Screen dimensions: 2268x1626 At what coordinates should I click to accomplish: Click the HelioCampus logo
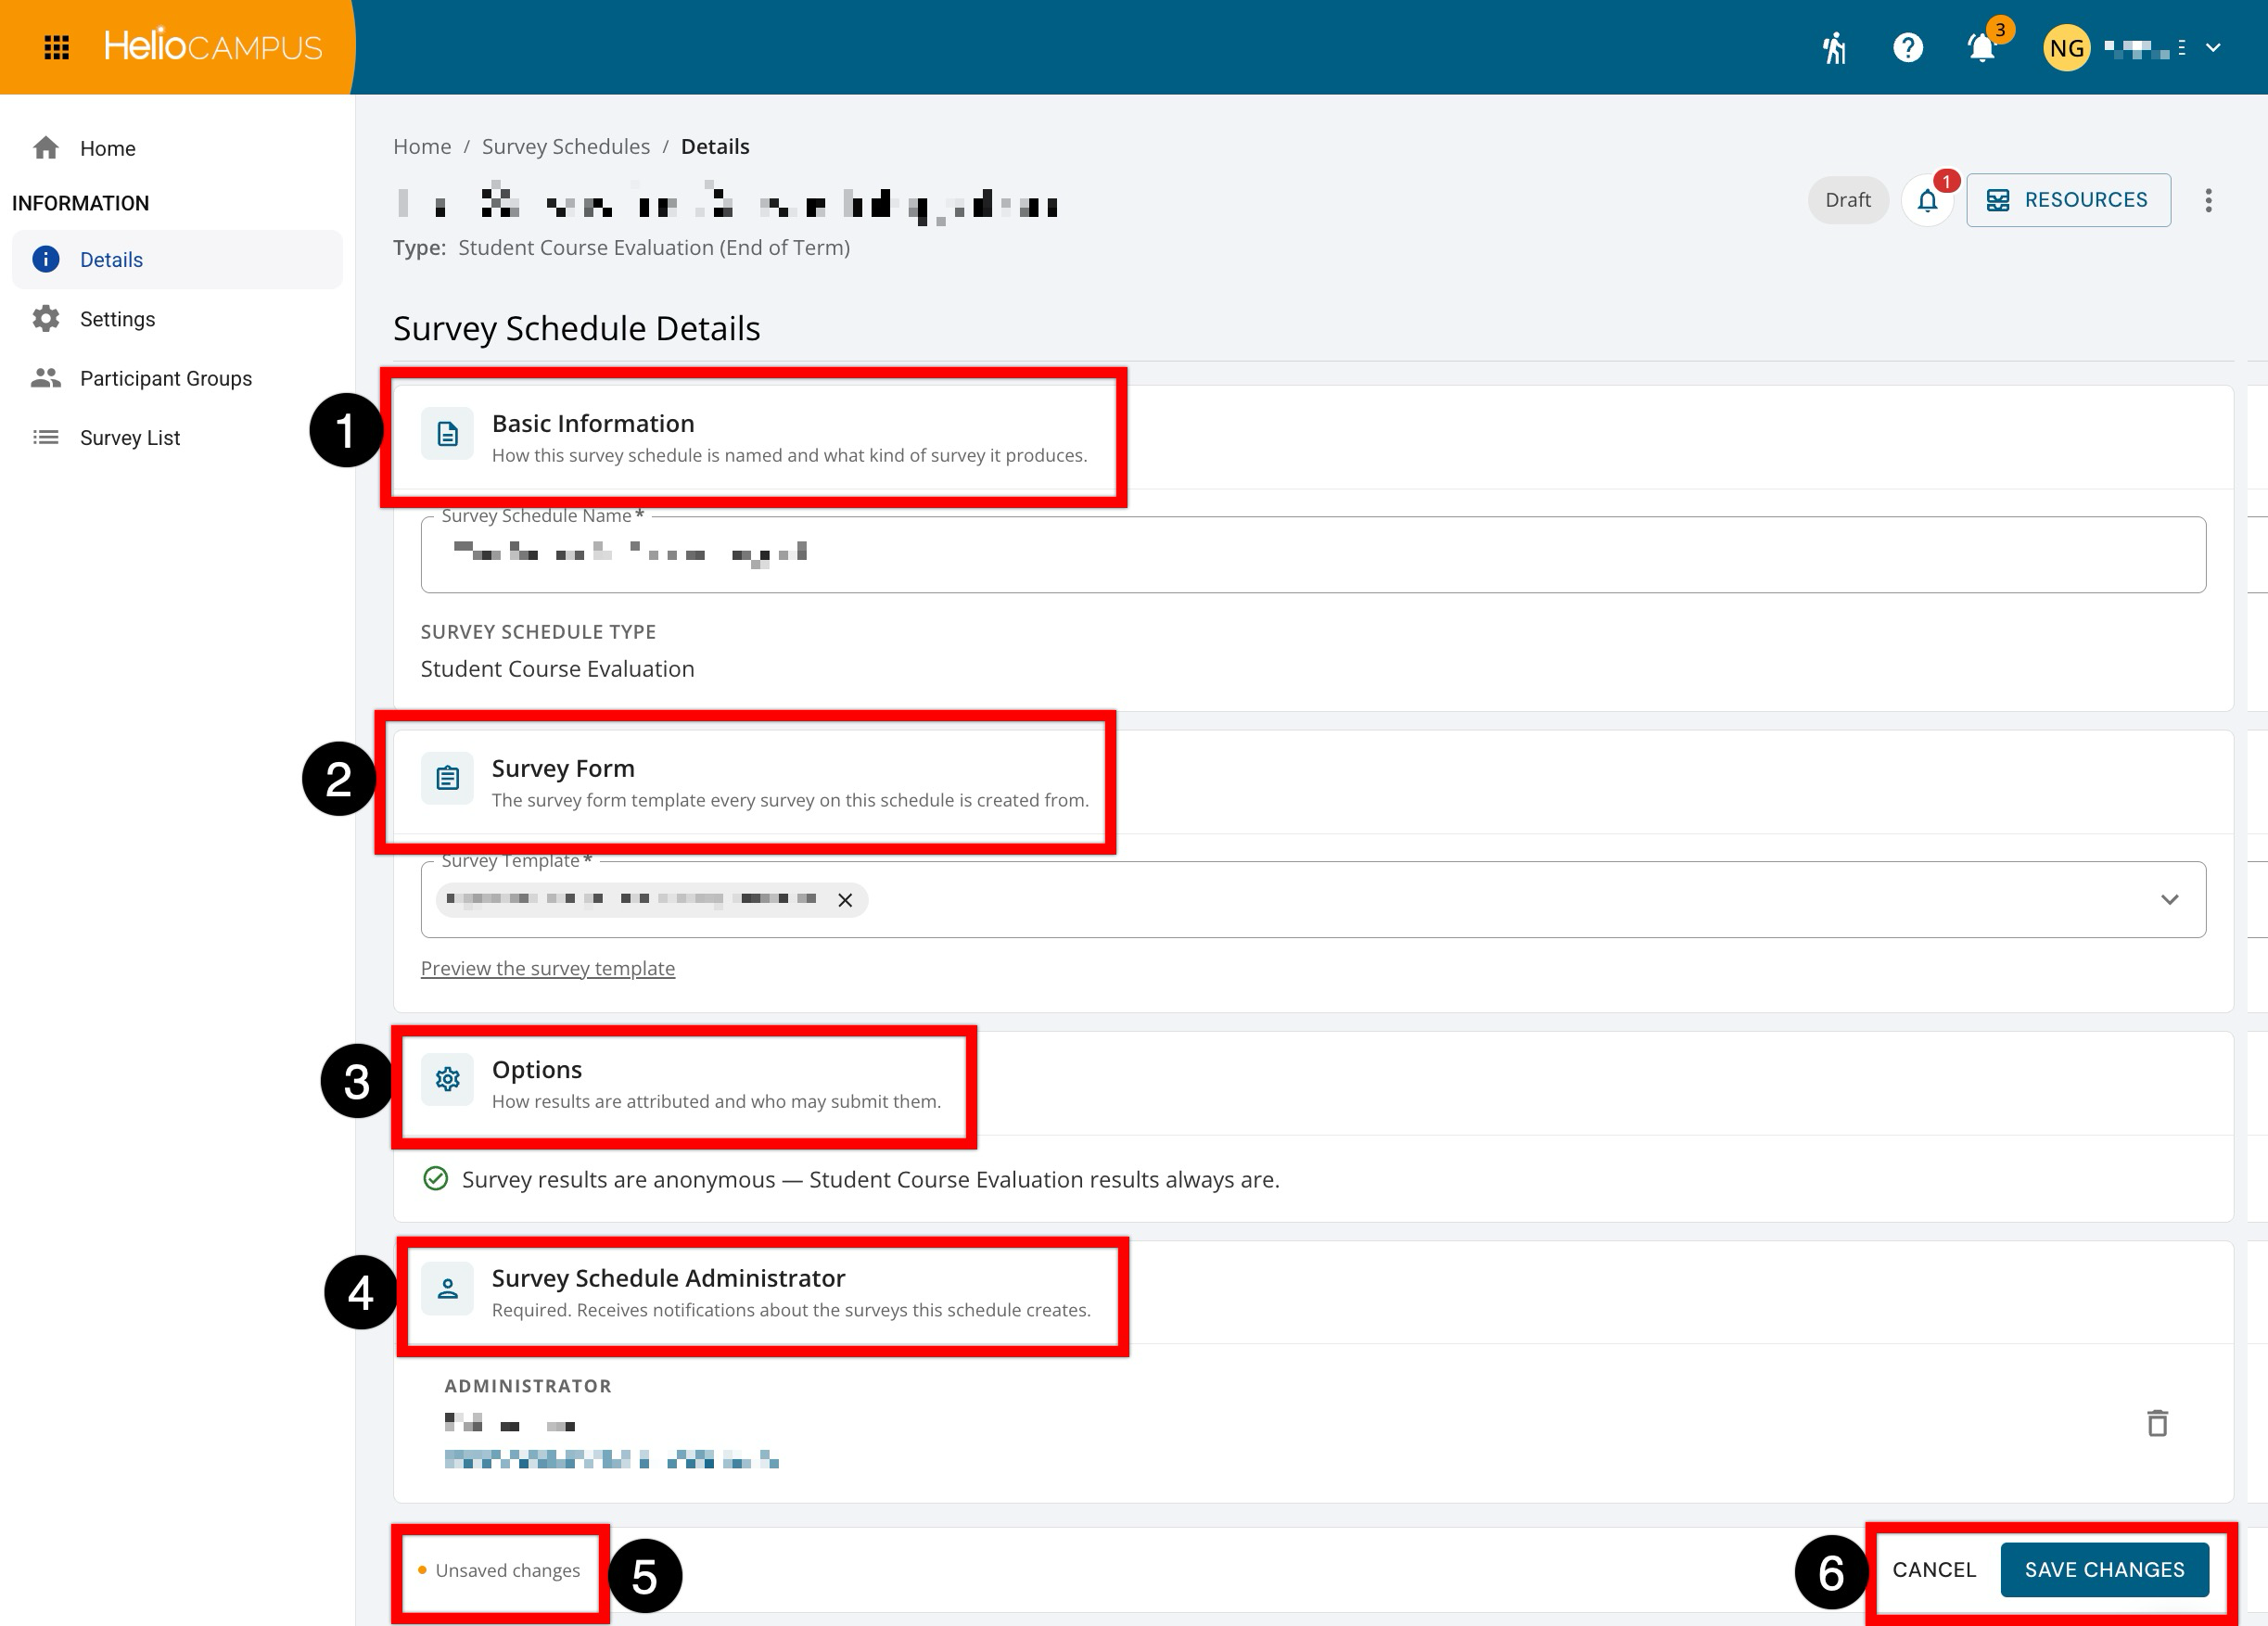(213, 46)
